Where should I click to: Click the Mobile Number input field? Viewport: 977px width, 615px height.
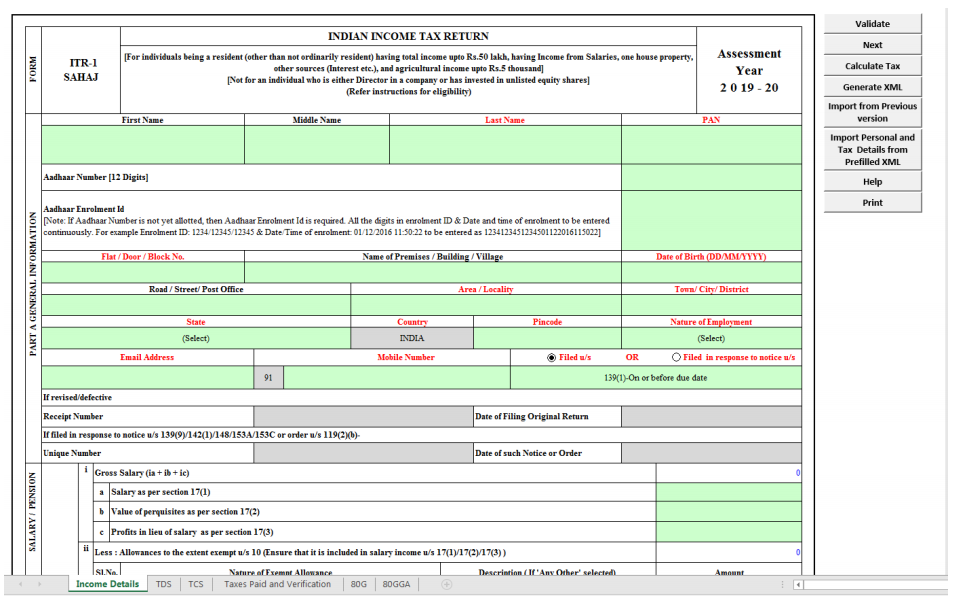click(397, 378)
